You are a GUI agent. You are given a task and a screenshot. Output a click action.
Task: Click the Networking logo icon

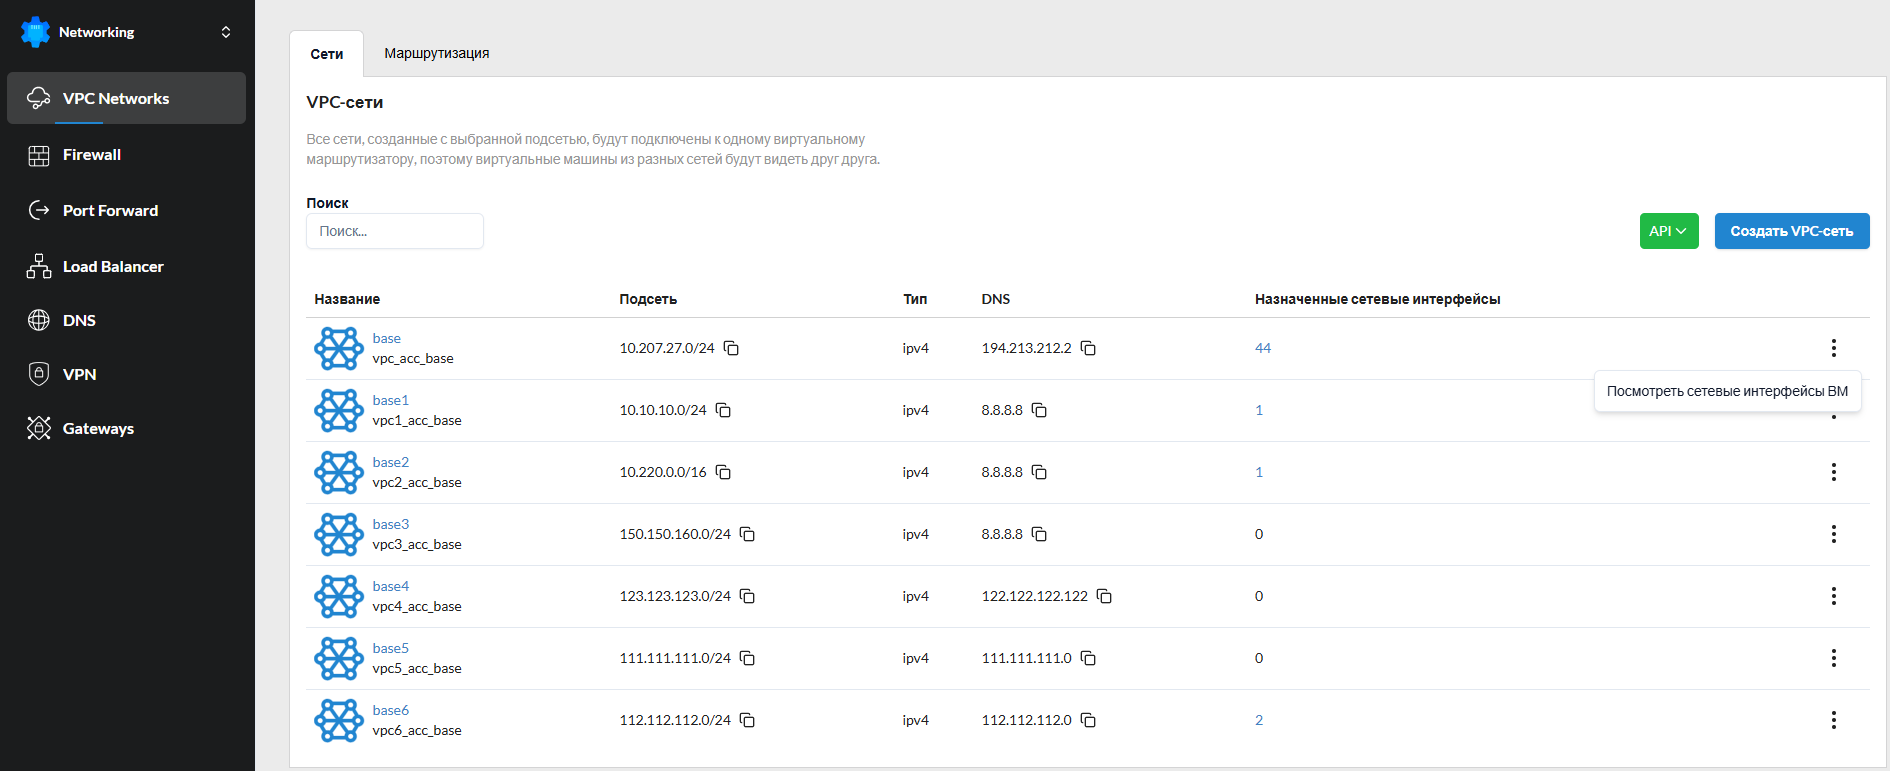click(x=35, y=32)
